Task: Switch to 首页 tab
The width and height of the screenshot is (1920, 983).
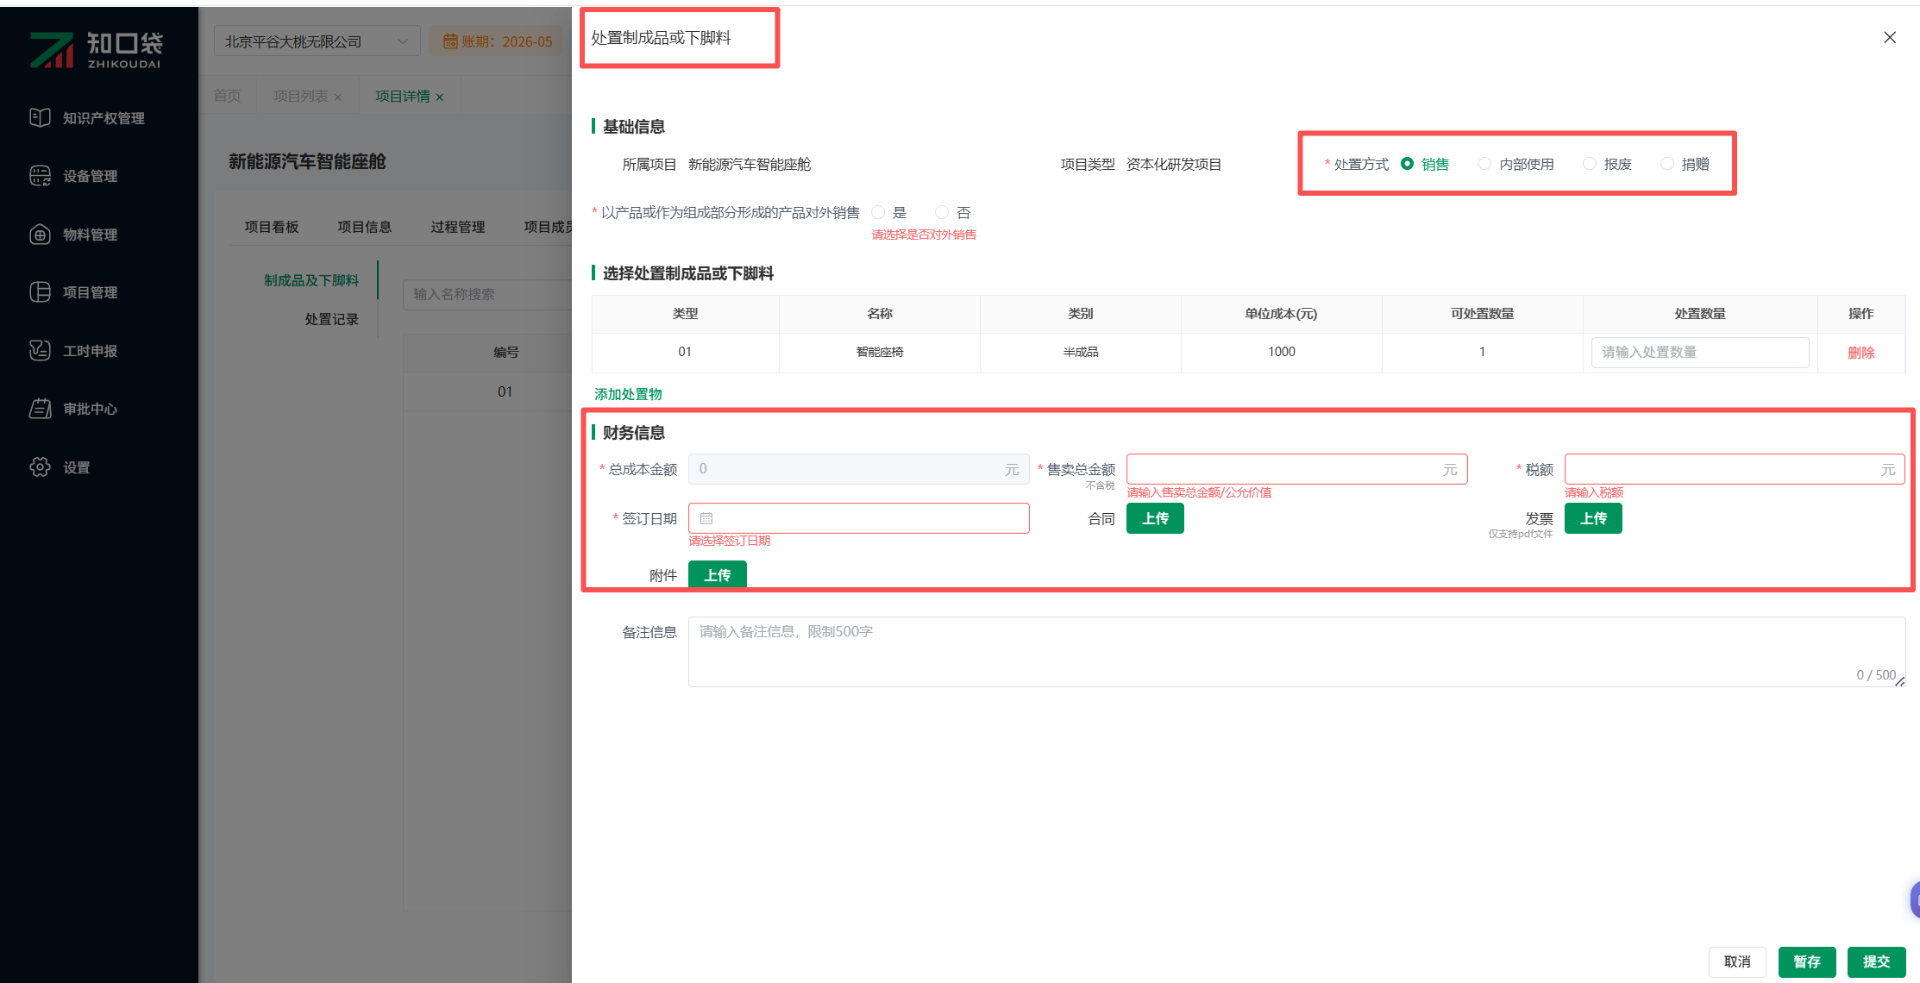Action: coord(227,96)
